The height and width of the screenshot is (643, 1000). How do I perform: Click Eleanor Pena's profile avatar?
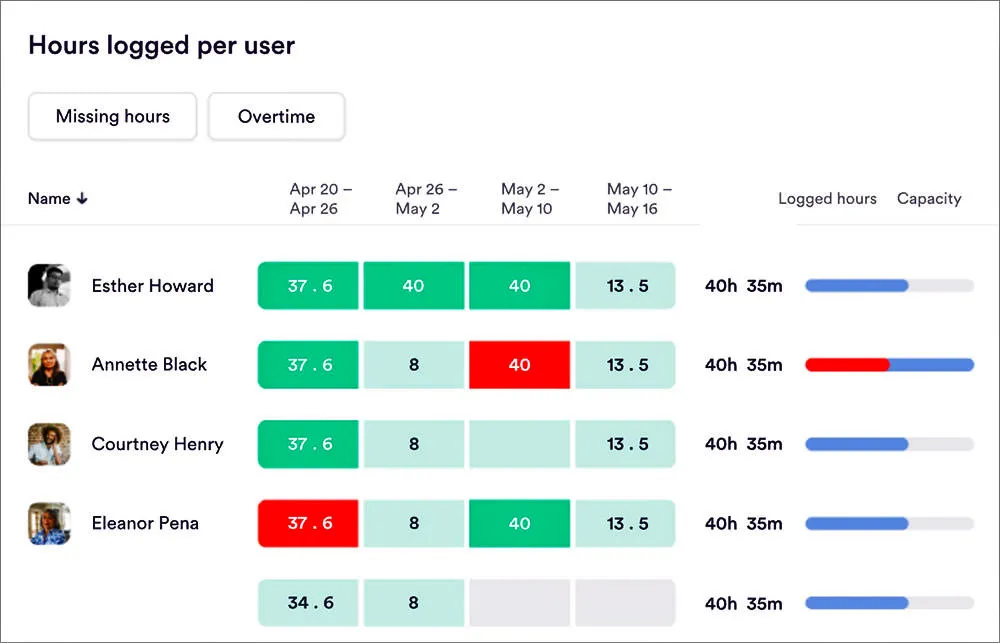(49, 523)
